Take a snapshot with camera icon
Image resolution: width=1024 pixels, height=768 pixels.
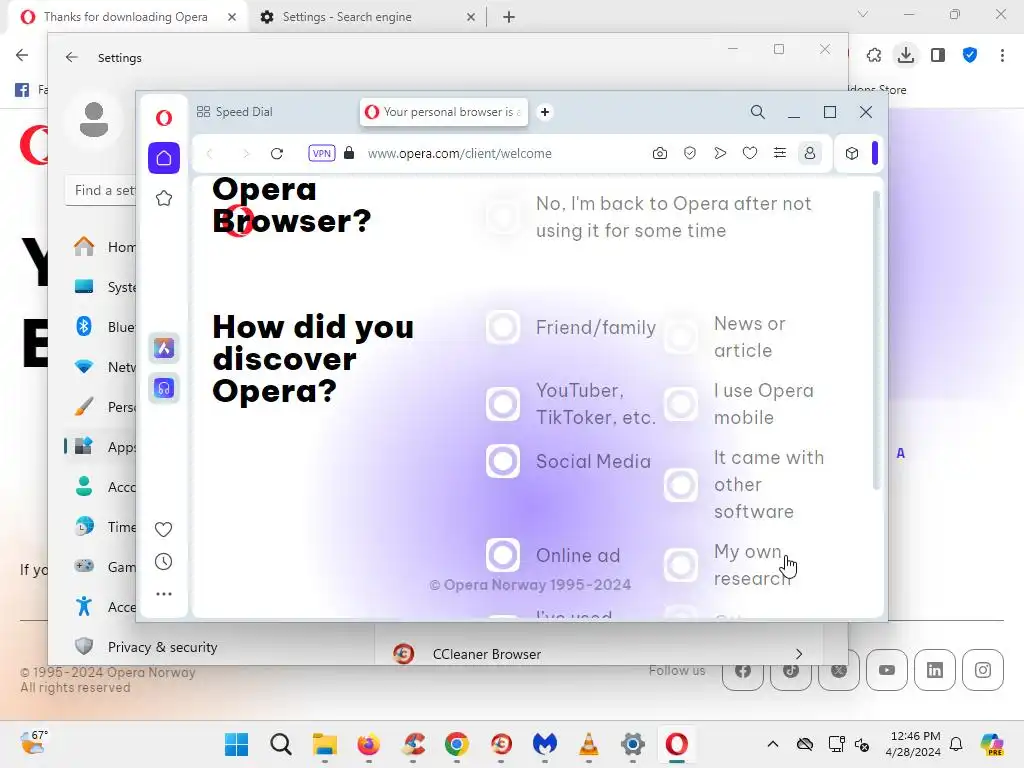660,153
